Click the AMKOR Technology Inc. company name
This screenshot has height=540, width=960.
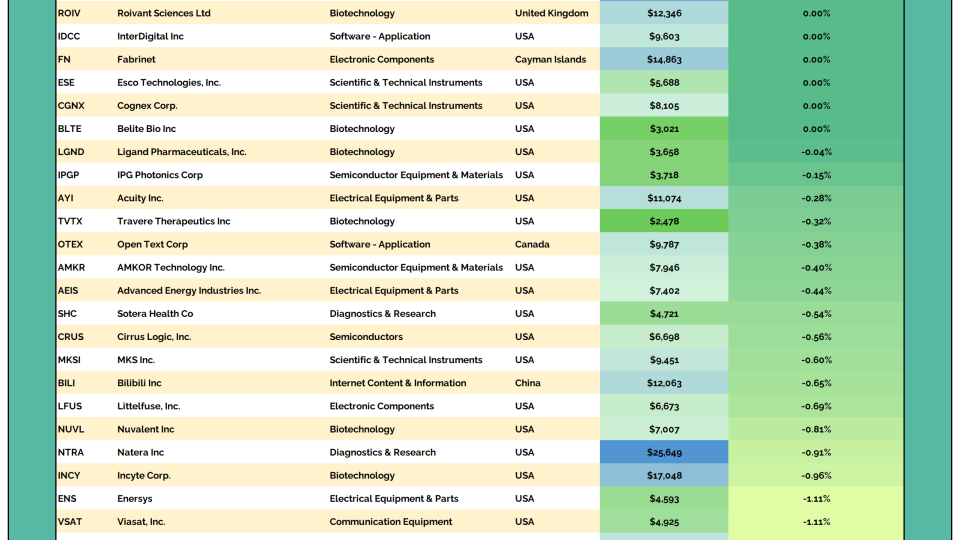pyautogui.click(x=171, y=268)
